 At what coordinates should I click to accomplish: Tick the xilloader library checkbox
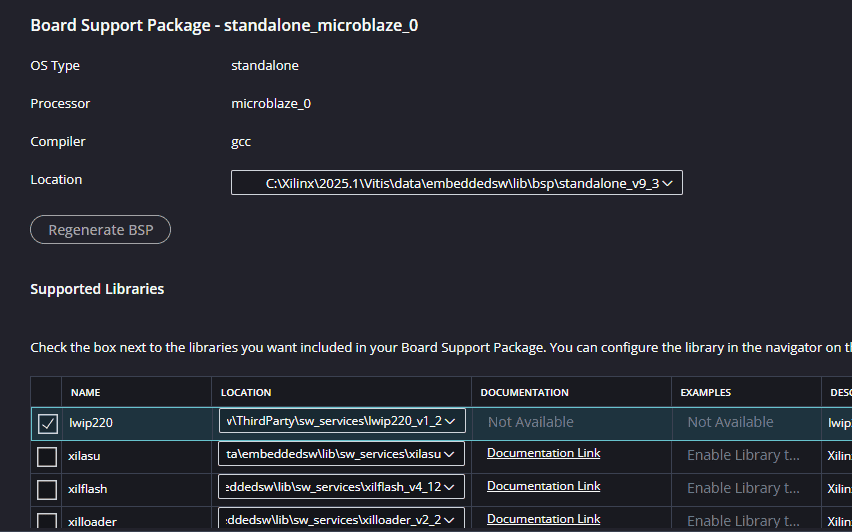coord(47,521)
